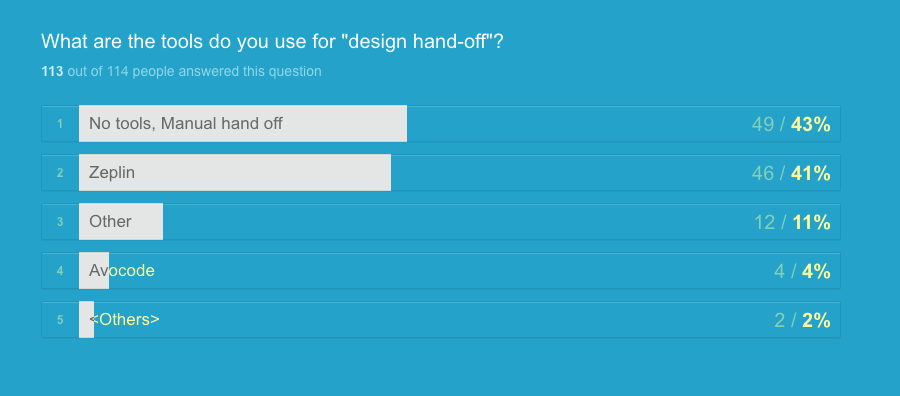Click rank number 5 beside <Others>
The height and width of the screenshot is (396, 900).
[x=60, y=320]
